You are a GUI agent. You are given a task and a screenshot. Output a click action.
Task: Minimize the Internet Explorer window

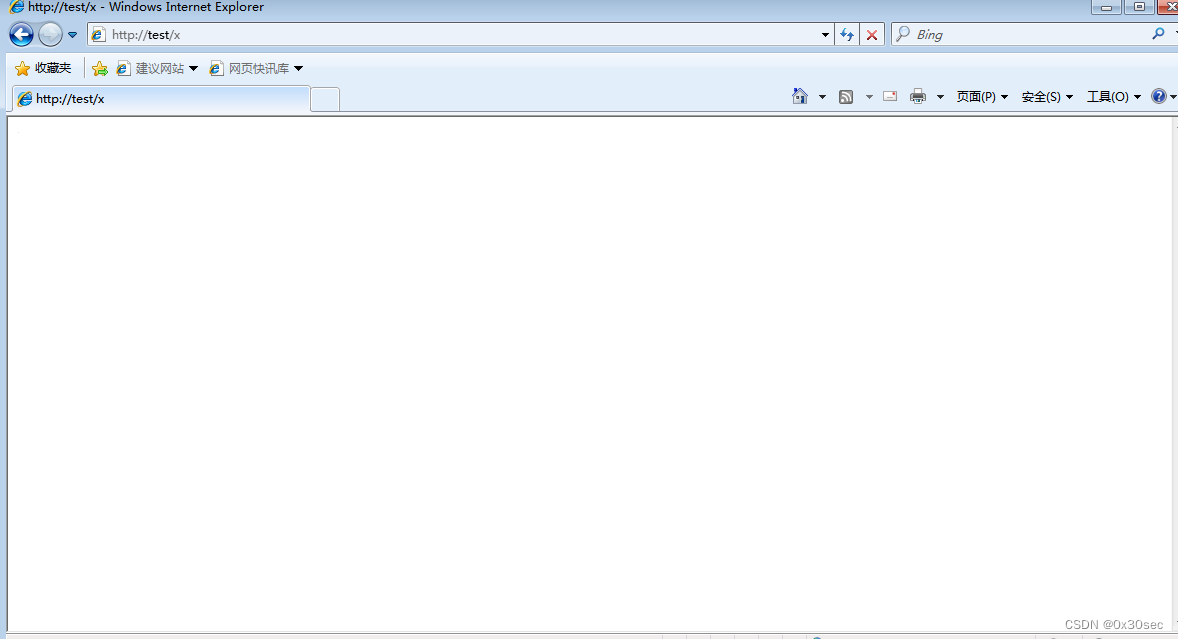coord(1107,8)
